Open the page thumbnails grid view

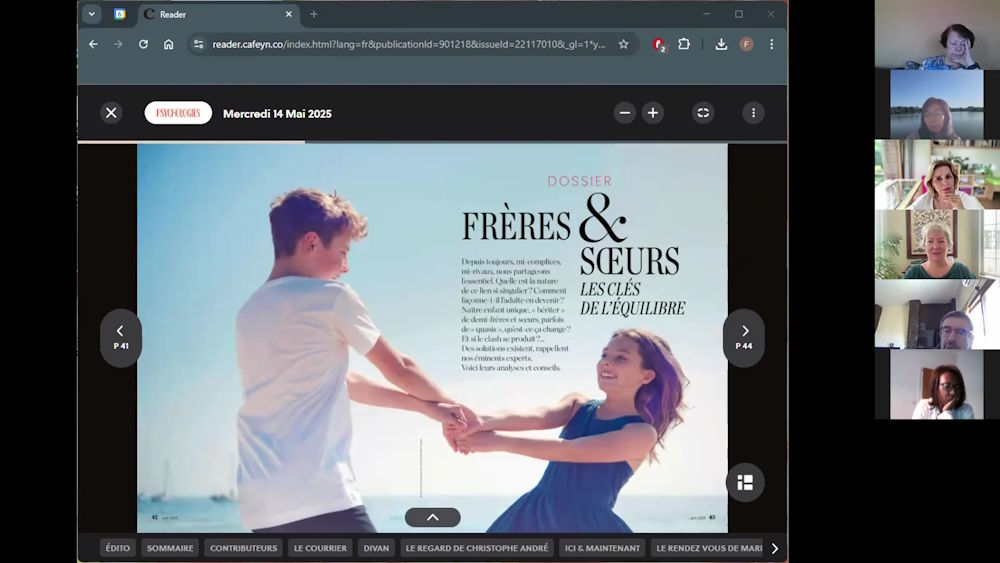(745, 482)
